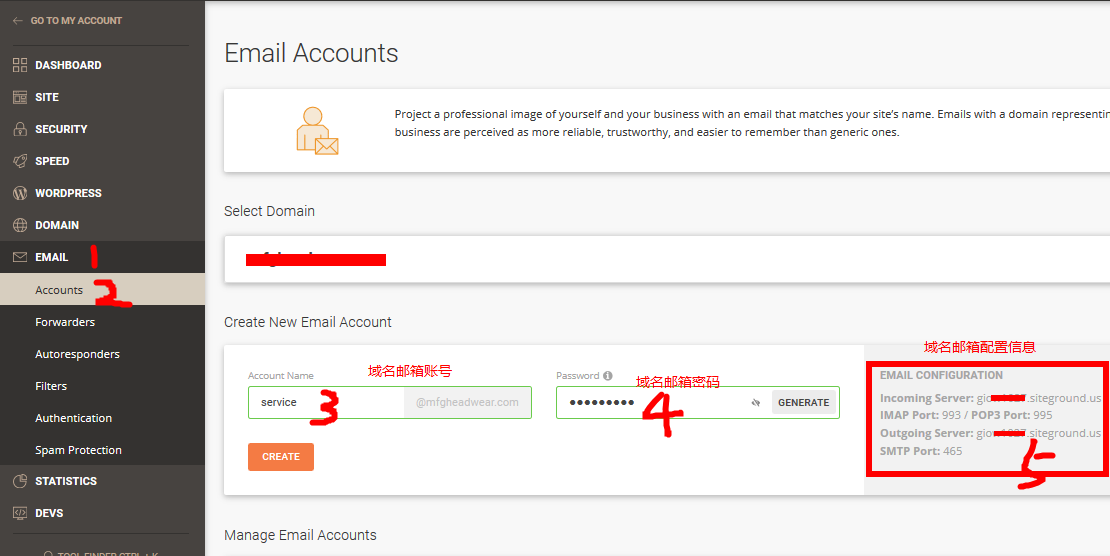This screenshot has height=556, width=1110.
Task: Click the Password info tooltip icon
Action: (608, 376)
